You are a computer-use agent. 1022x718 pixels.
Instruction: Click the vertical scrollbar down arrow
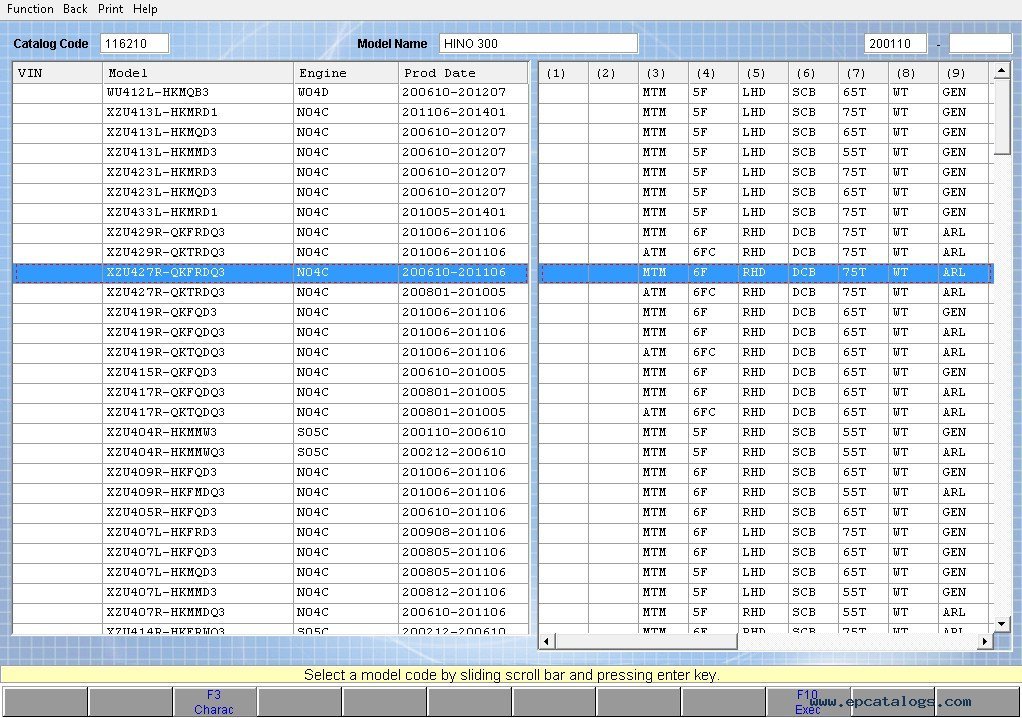[1002, 624]
